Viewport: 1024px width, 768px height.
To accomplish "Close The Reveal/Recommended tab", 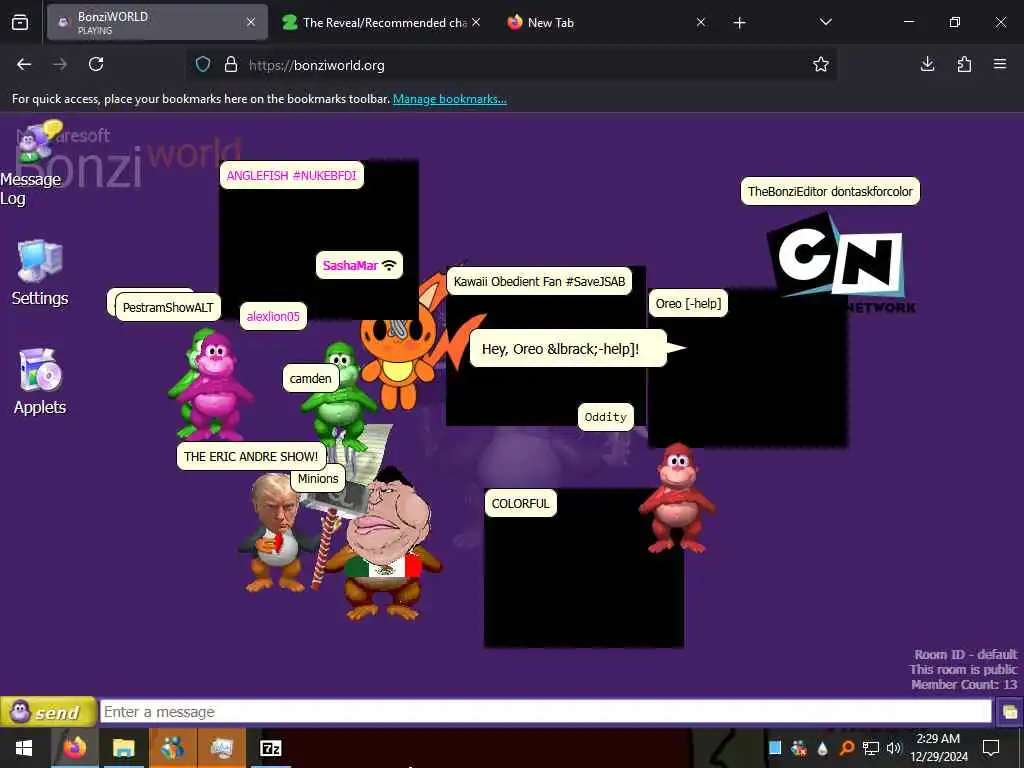I will 476,22.
